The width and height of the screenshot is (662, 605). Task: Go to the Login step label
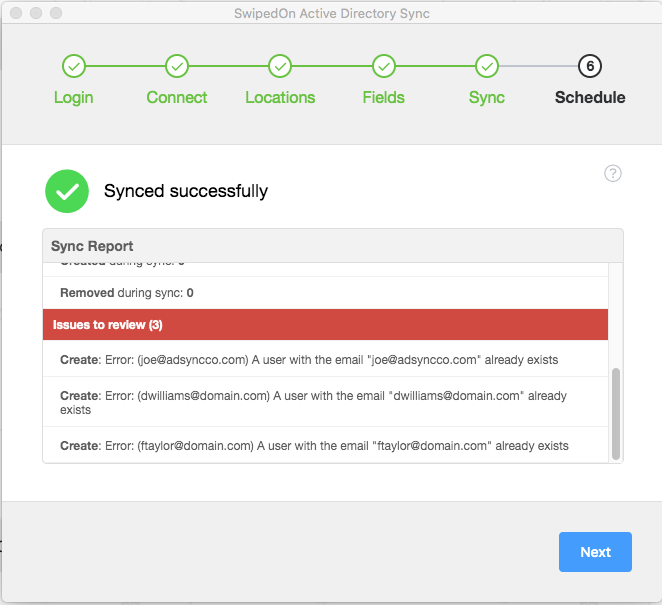73,98
